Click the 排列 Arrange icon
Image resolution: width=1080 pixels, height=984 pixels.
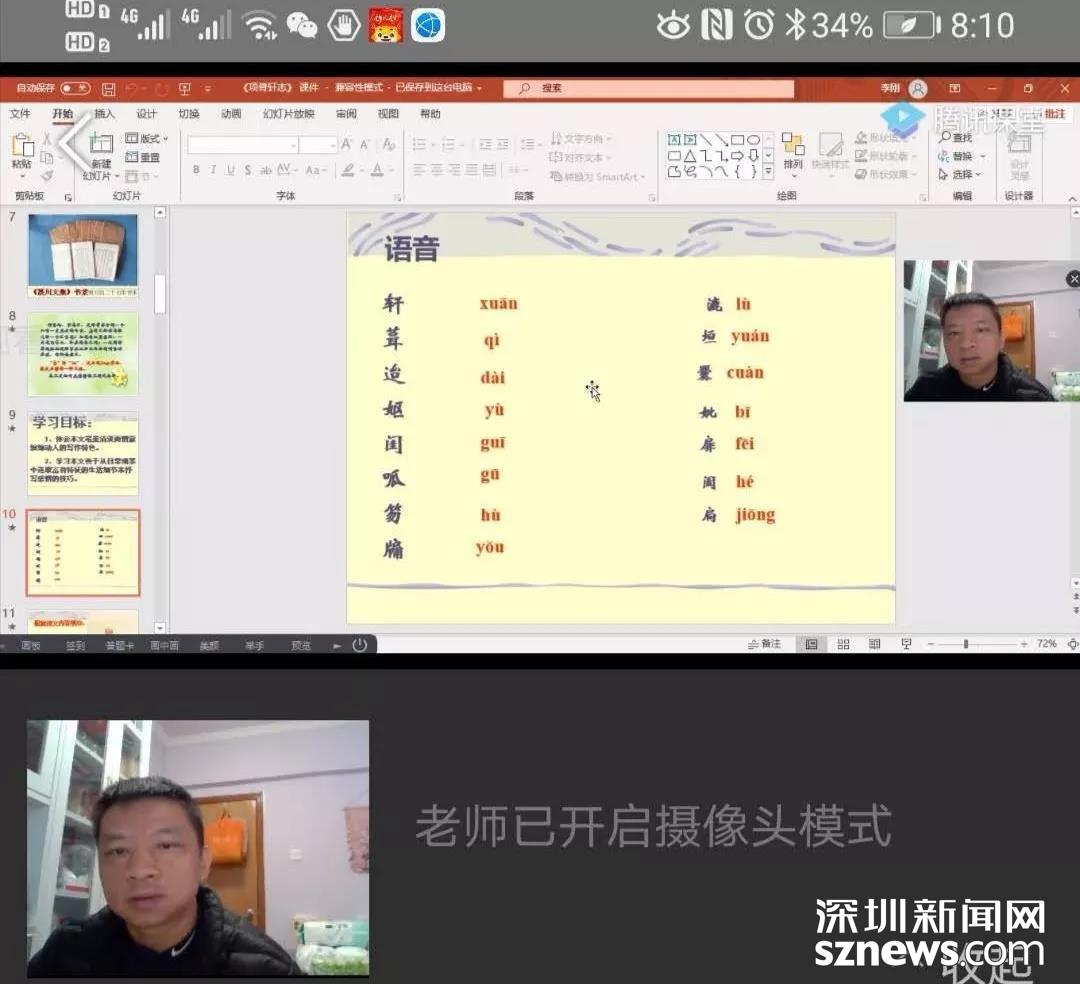pos(793,151)
